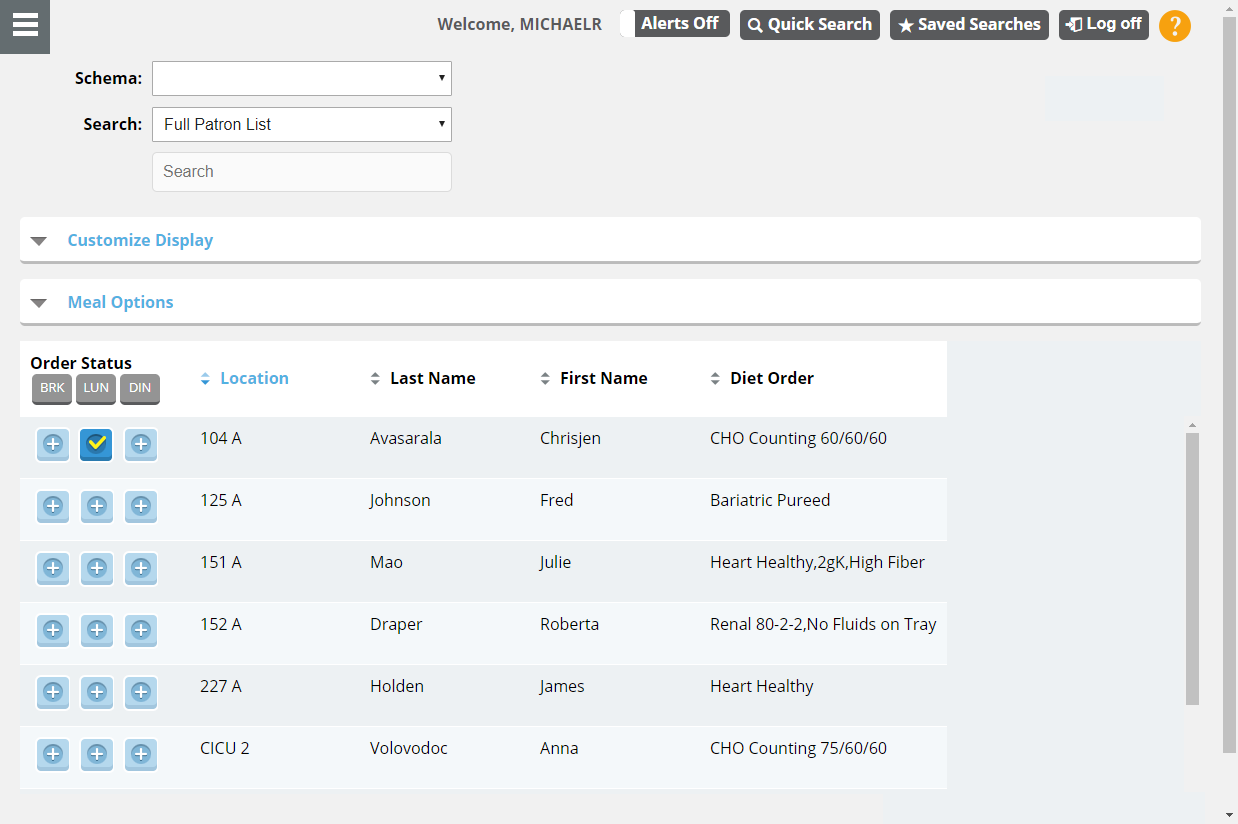The image size is (1238, 824).
Task: Sort table by Last Name column
Action: [432, 378]
